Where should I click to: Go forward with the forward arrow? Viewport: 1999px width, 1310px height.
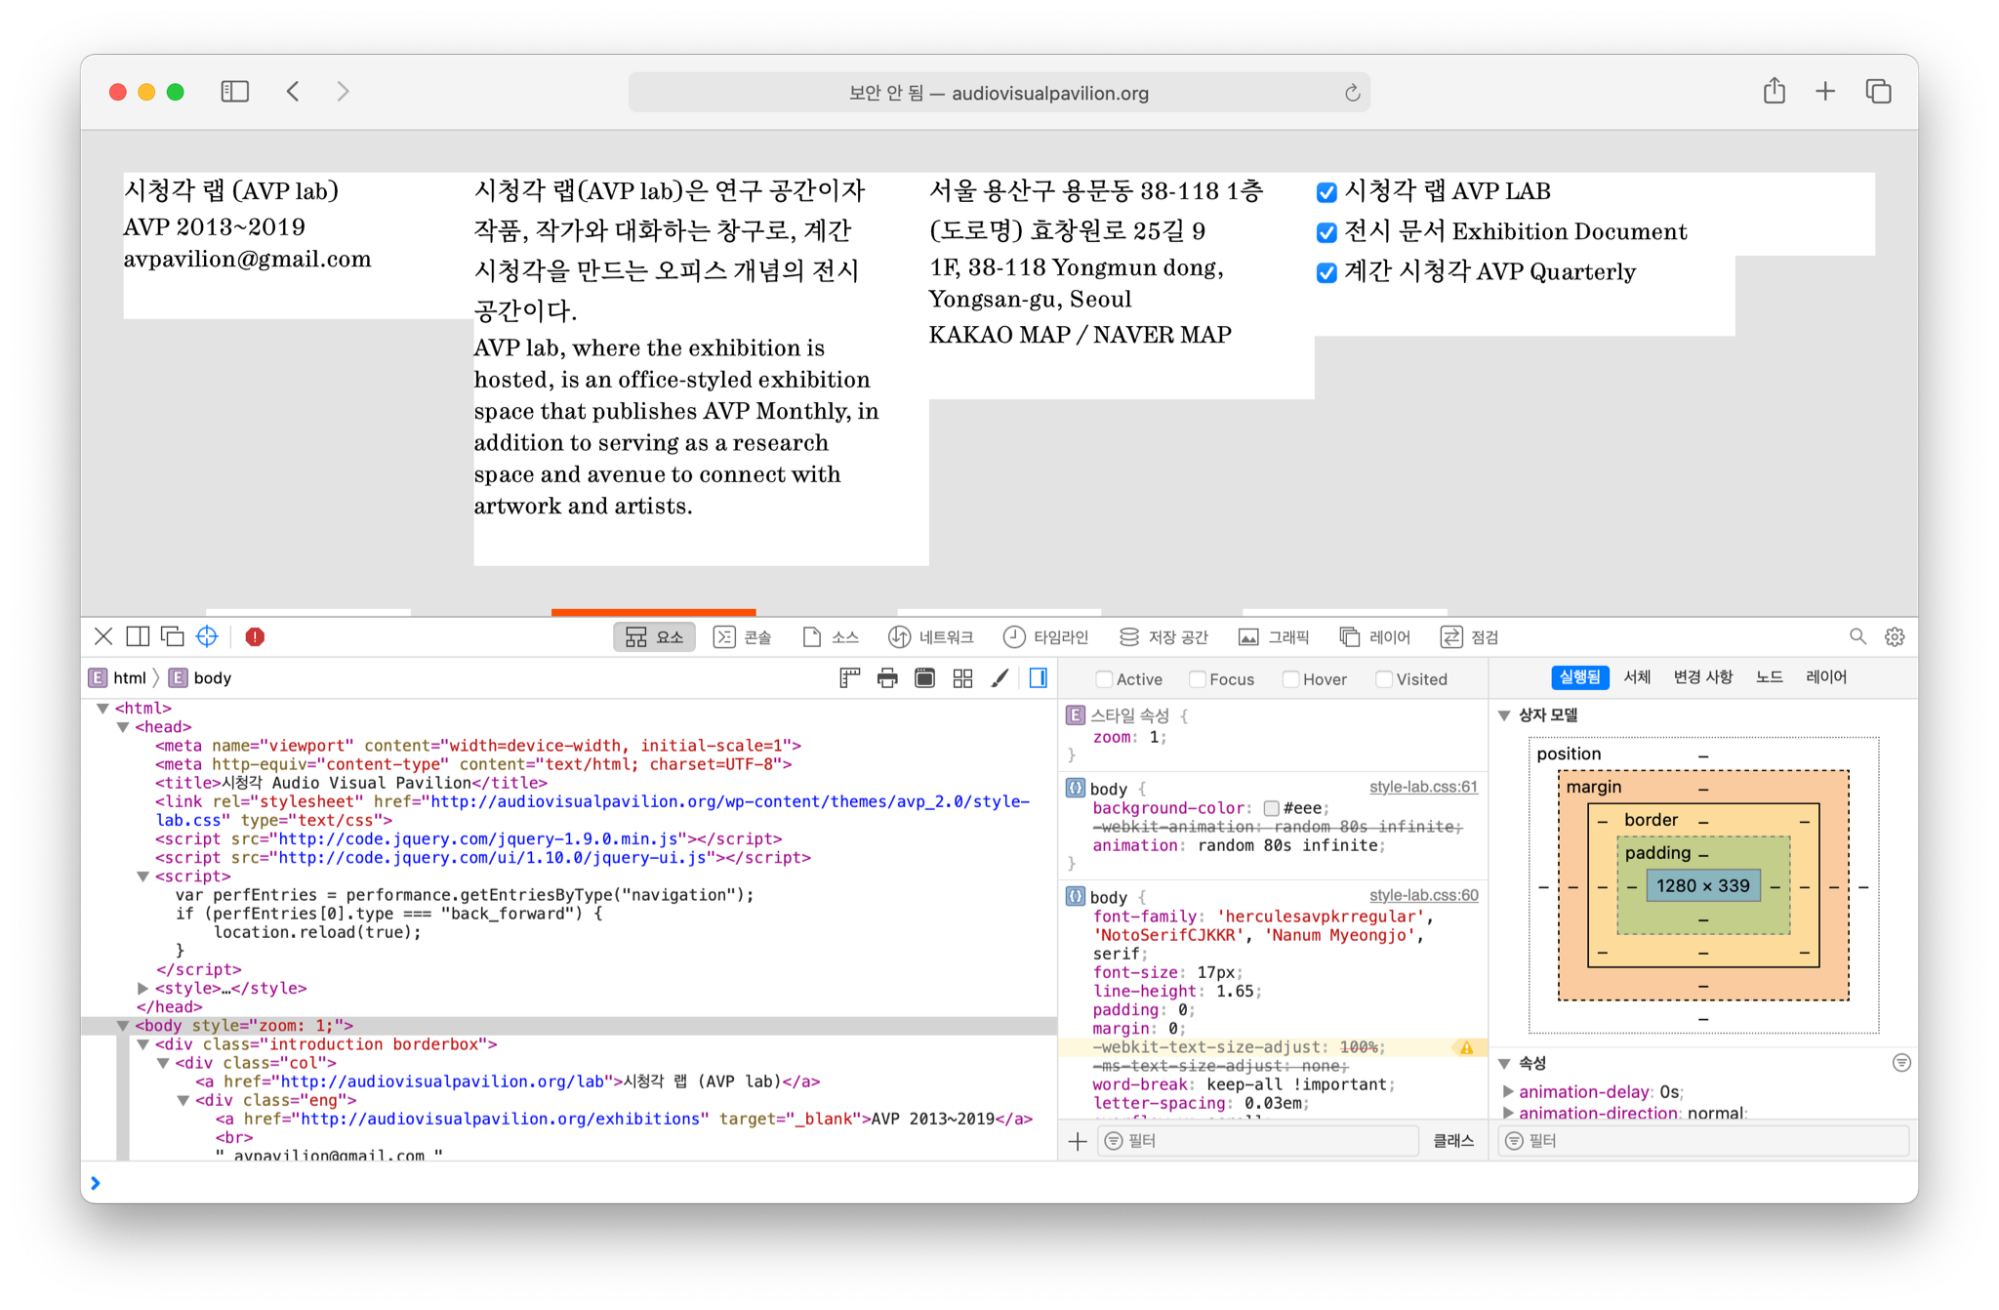343,92
